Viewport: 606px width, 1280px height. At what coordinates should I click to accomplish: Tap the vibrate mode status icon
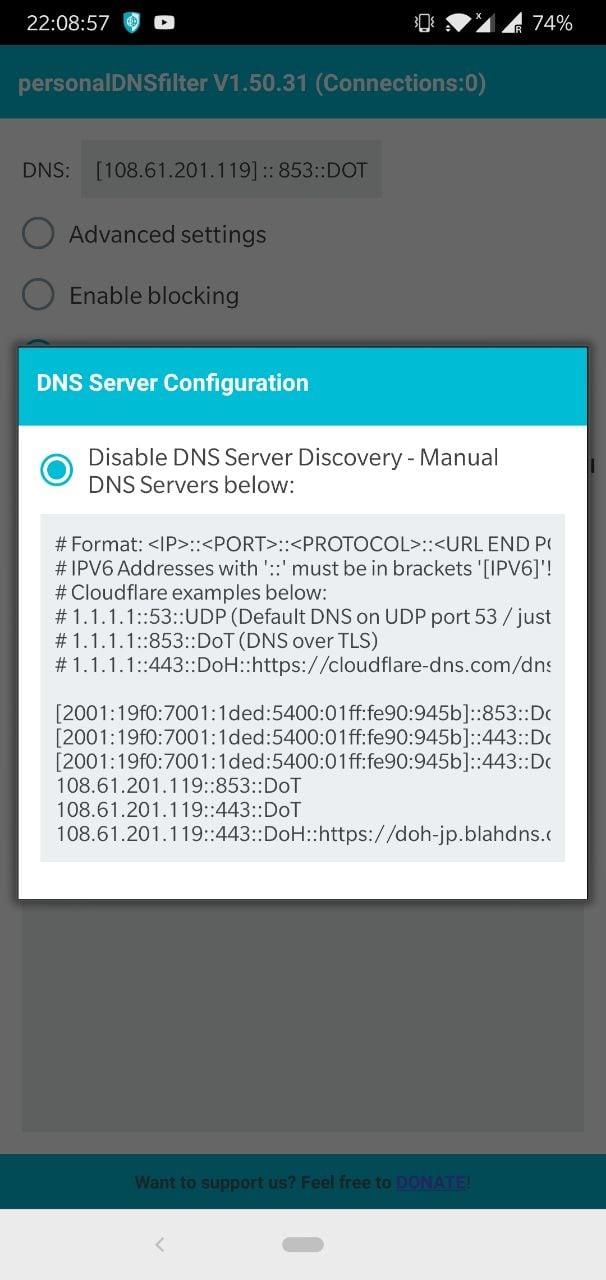click(x=424, y=22)
